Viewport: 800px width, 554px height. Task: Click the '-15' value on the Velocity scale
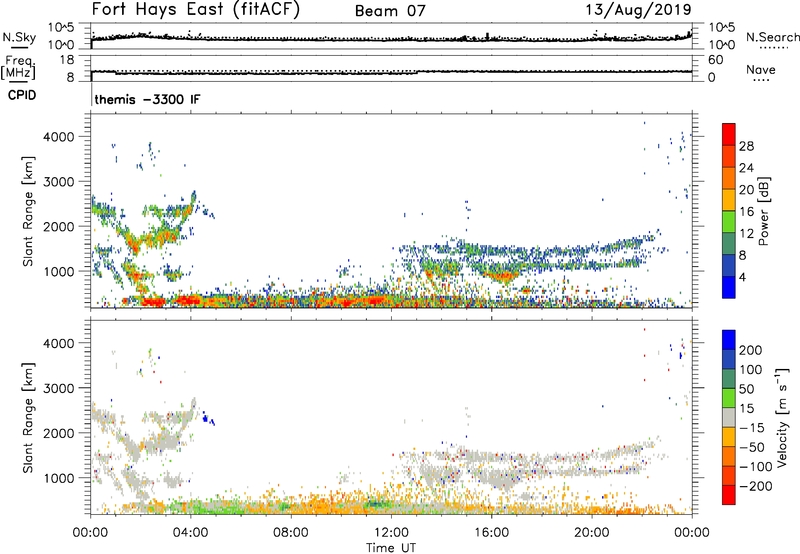point(751,427)
